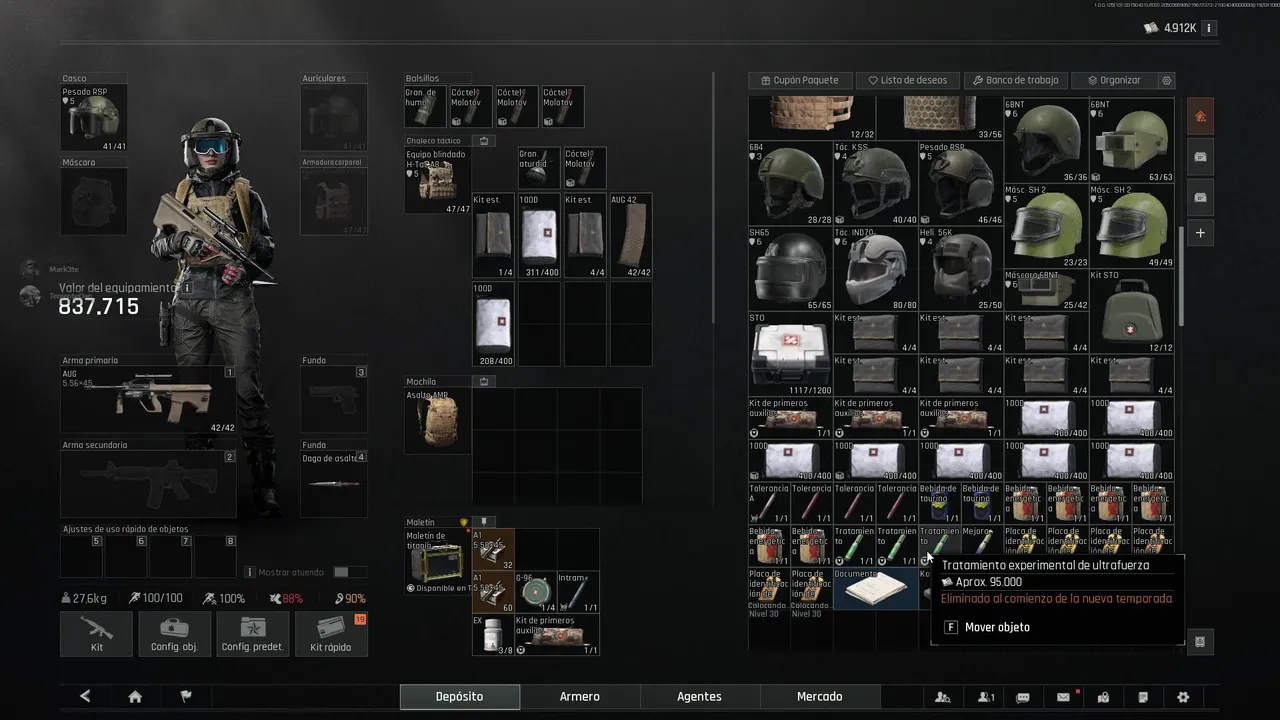Open the Kit button with rifle icon

point(97,634)
